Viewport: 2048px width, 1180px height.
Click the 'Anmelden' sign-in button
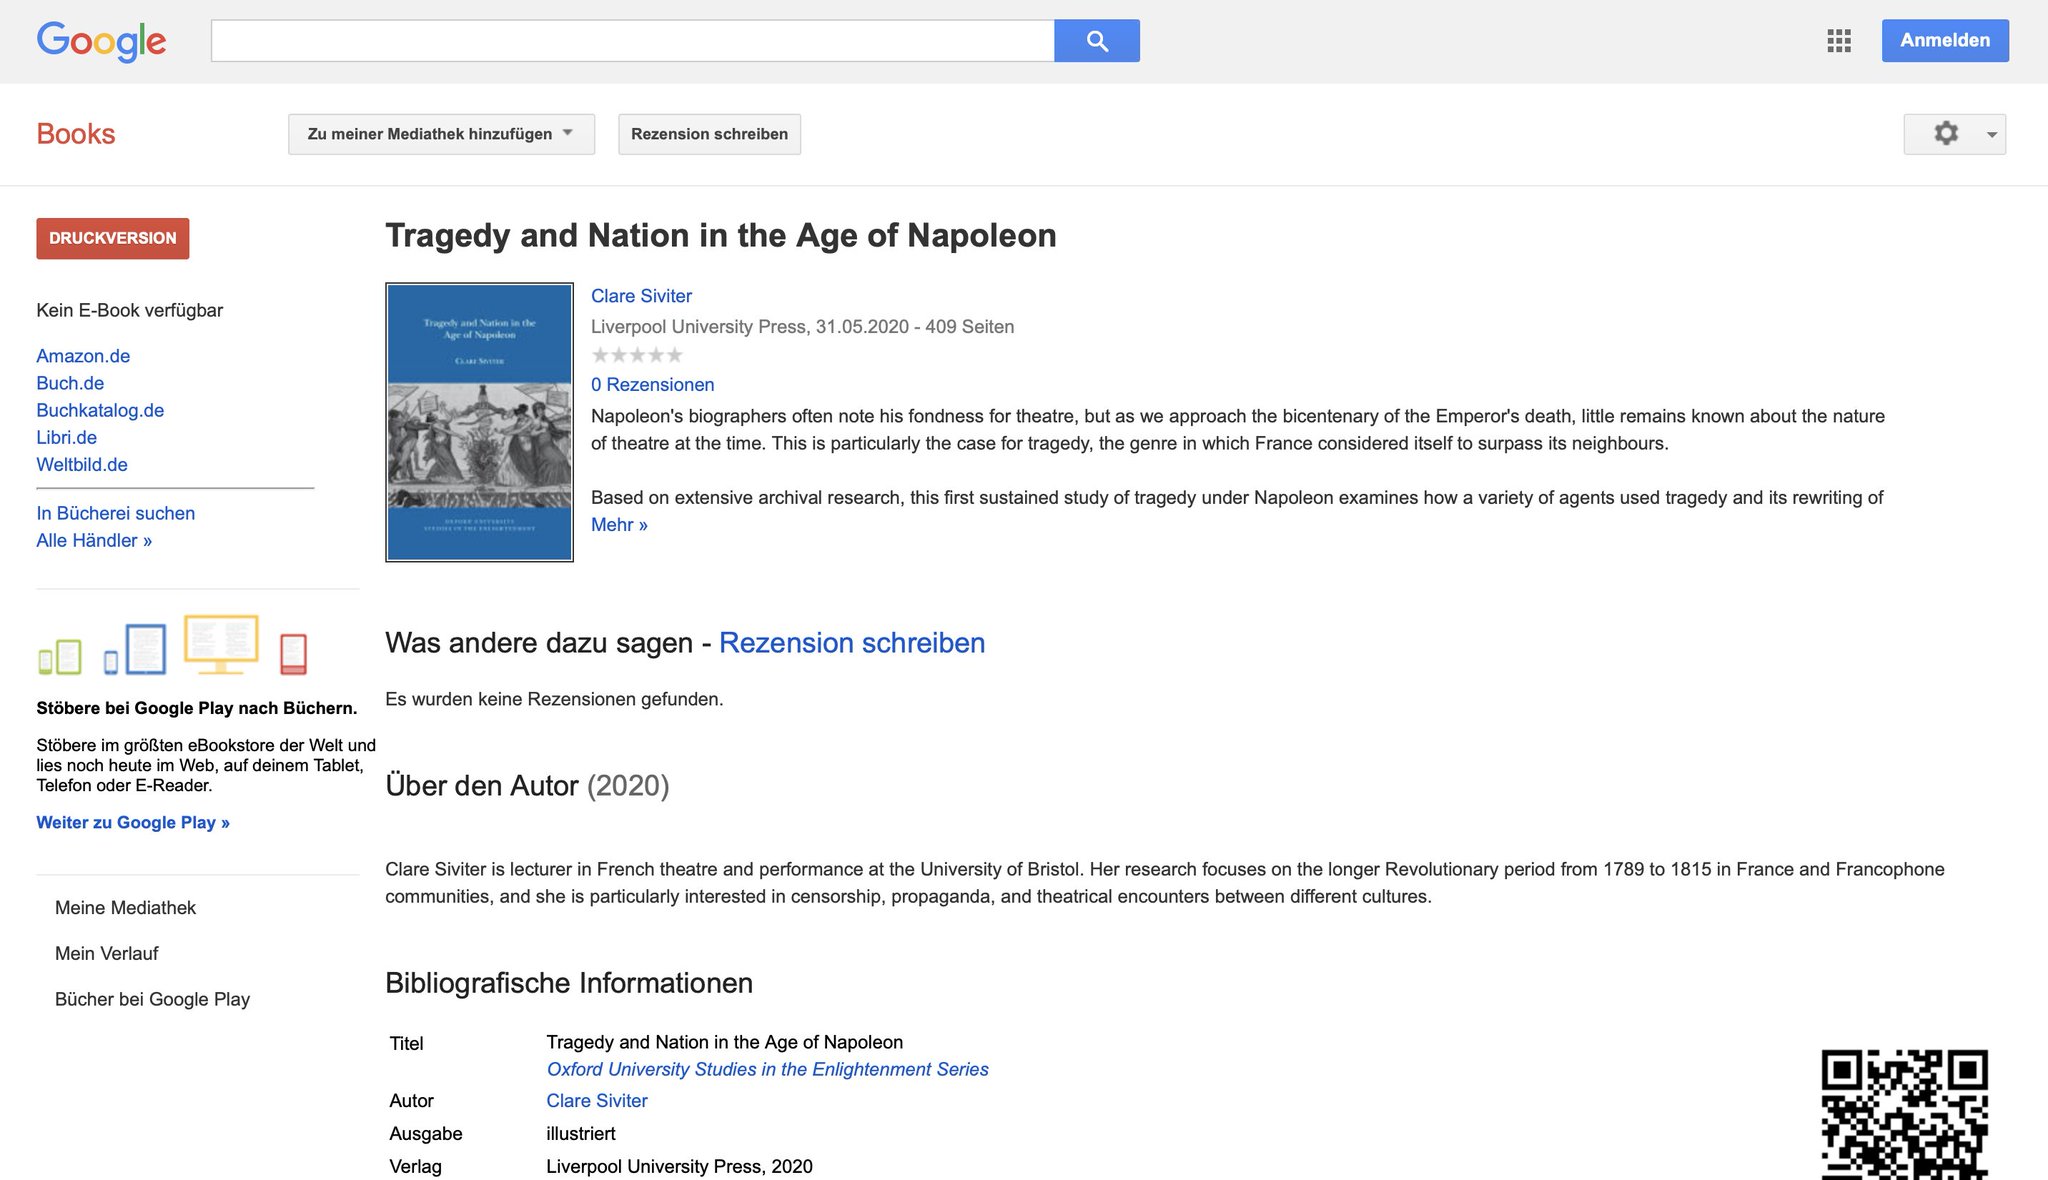click(x=1944, y=41)
